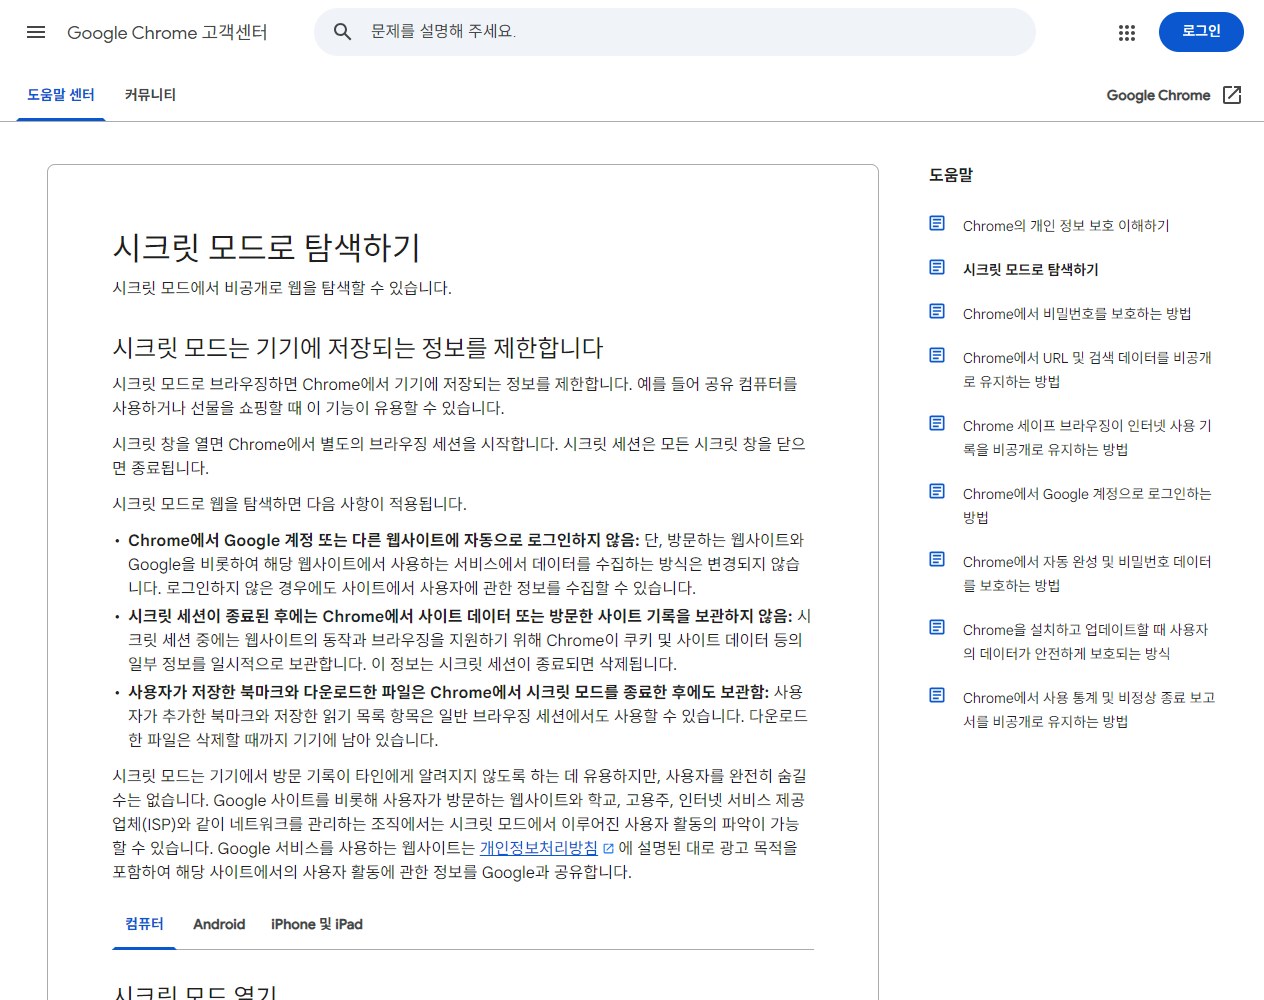Open 'Chrome에서 비밀번호를 보호하는 방법' article

[1077, 314]
